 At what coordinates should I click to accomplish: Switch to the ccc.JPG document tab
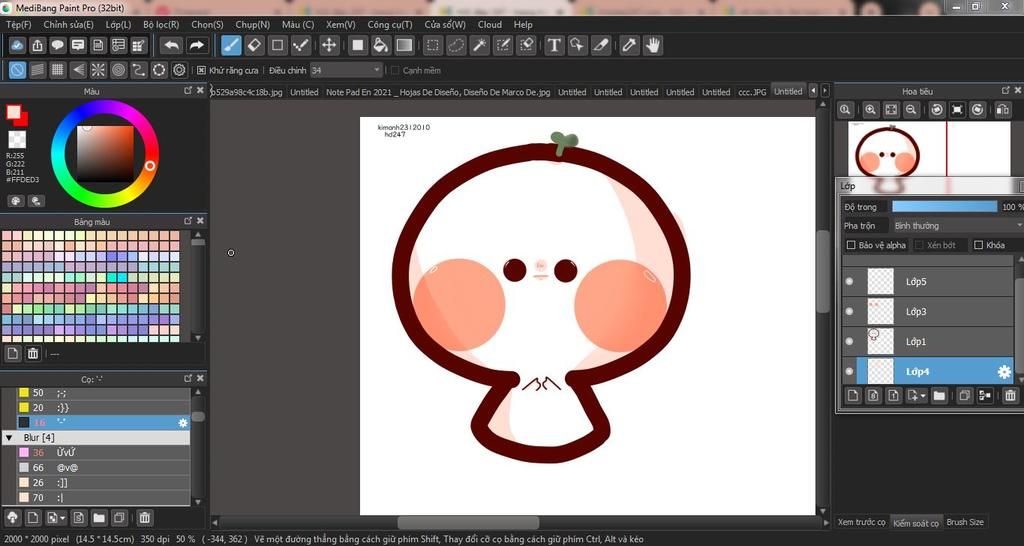(x=751, y=92)
